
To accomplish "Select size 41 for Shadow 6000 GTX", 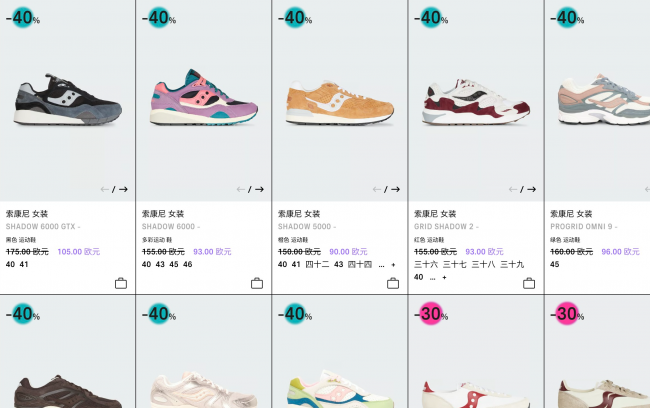I will [24, 264].
